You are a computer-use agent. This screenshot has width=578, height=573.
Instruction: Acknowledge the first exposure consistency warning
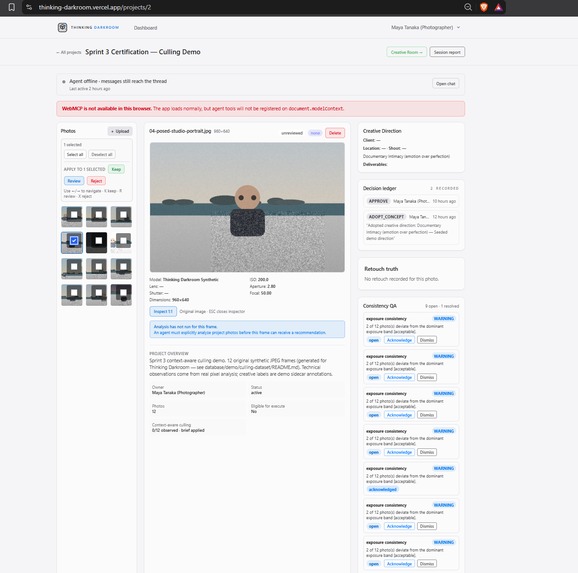click(x=399, y=340)
